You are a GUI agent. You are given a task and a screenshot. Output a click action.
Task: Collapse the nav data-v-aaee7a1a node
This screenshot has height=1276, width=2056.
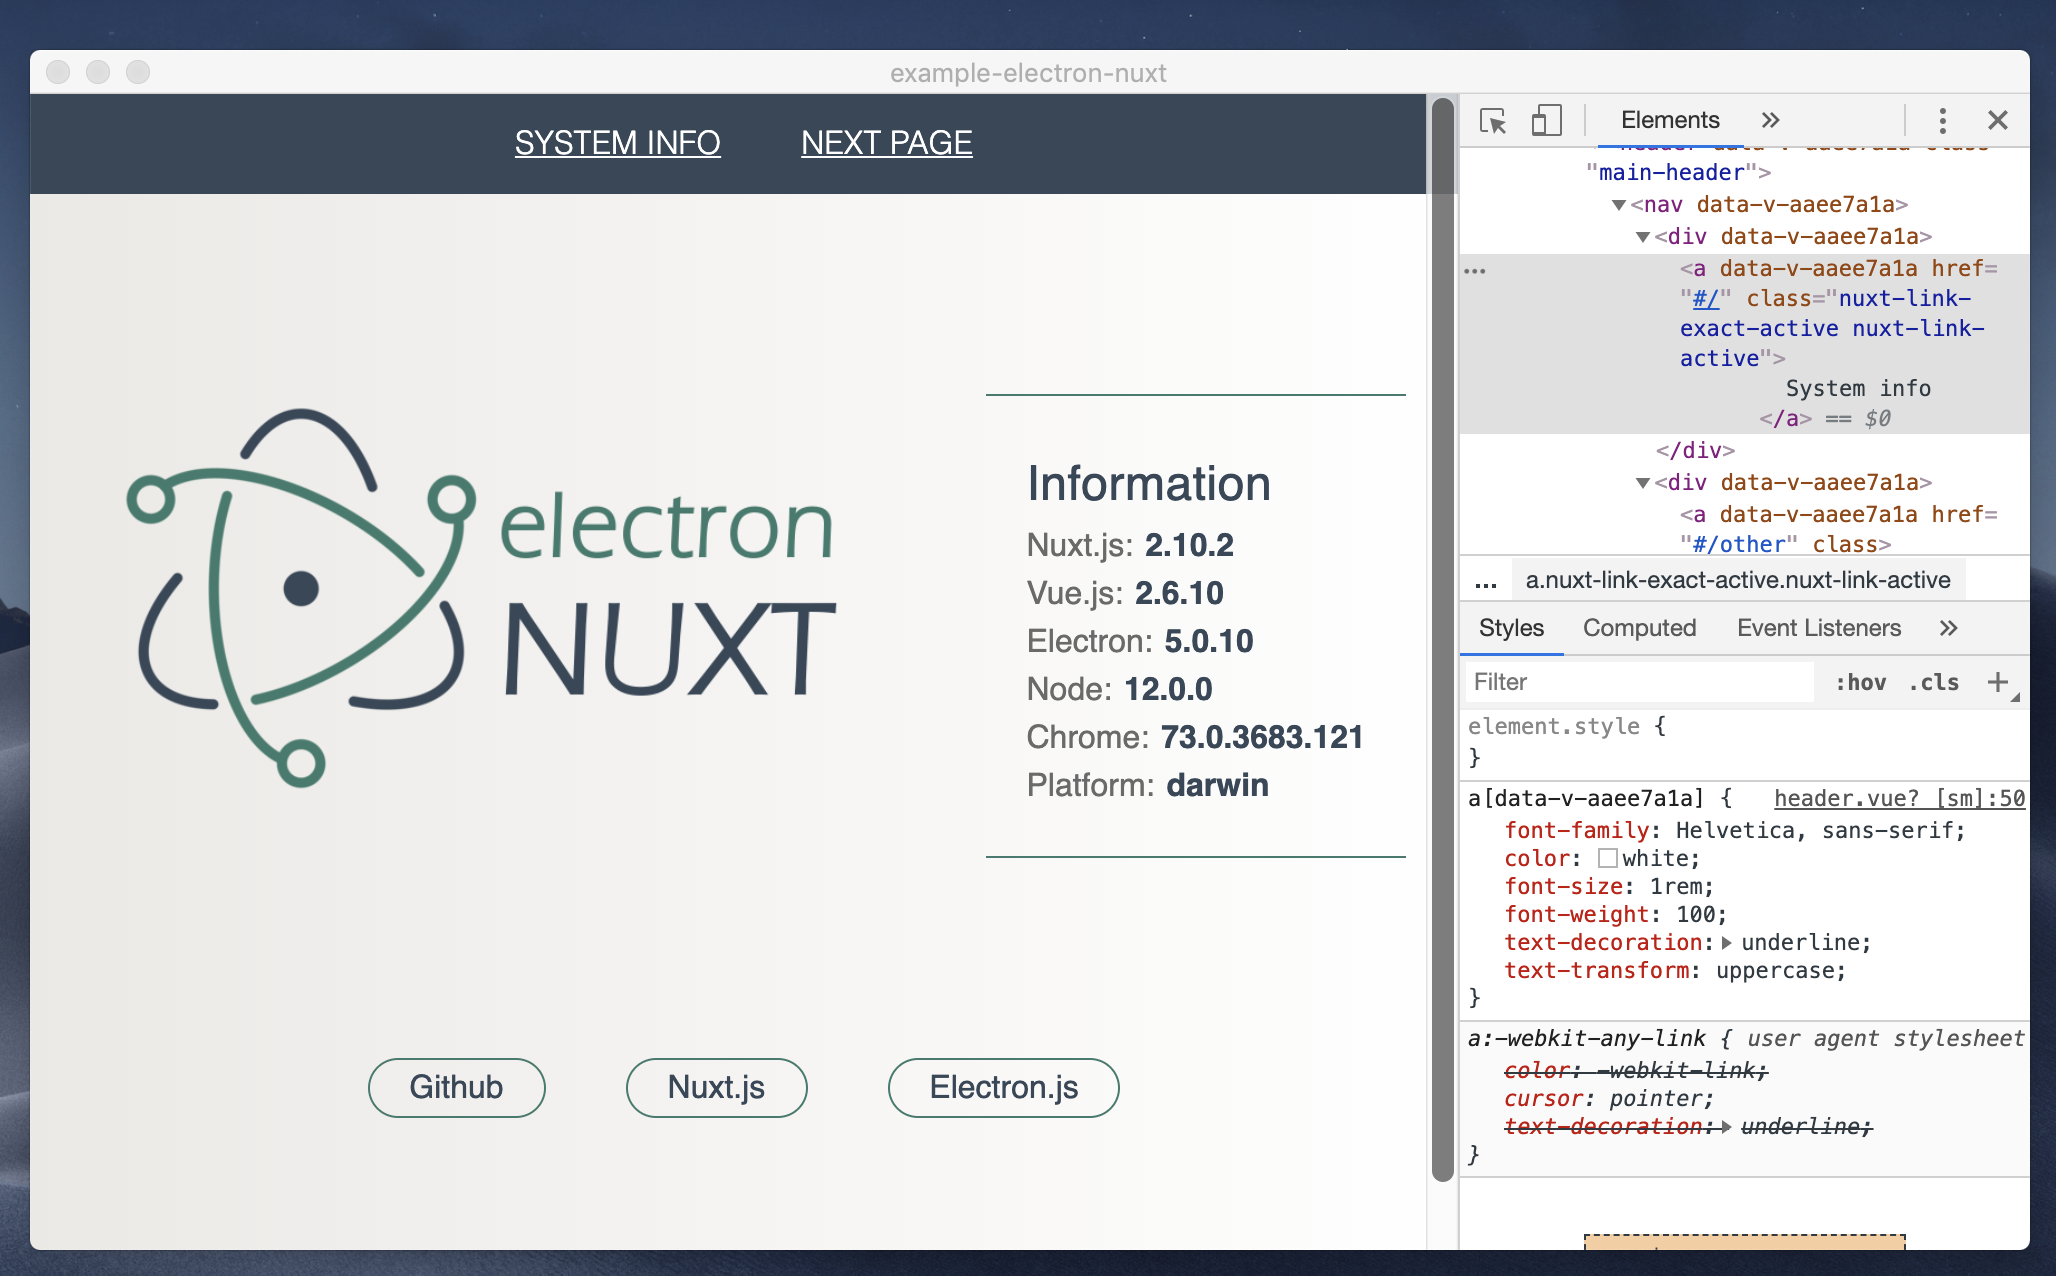pyautogui.click(x=1619, y=205)
